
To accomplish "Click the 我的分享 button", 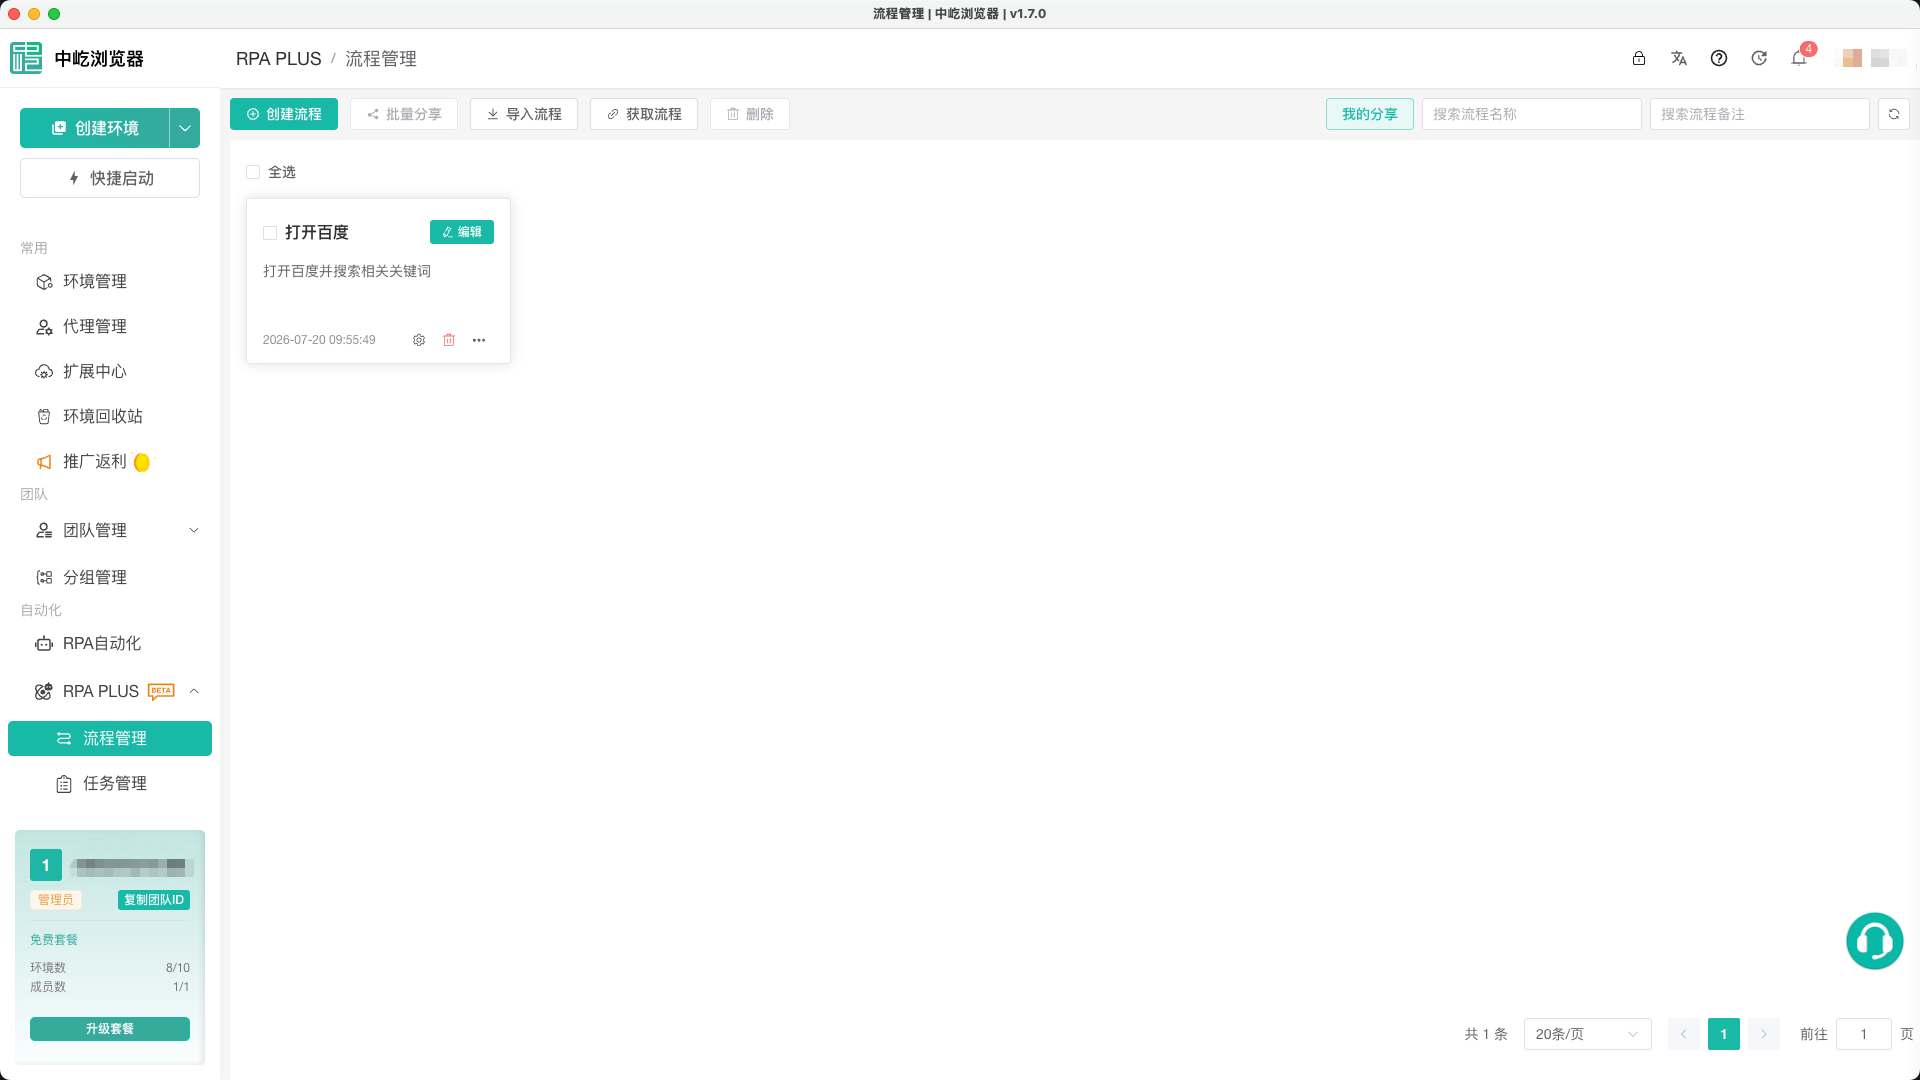I will point(1370,114).
